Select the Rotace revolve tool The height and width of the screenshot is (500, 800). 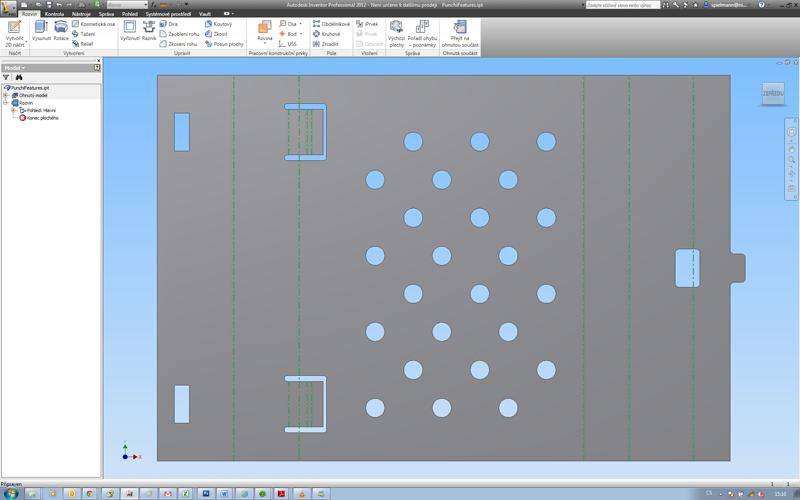click(61, 31)
